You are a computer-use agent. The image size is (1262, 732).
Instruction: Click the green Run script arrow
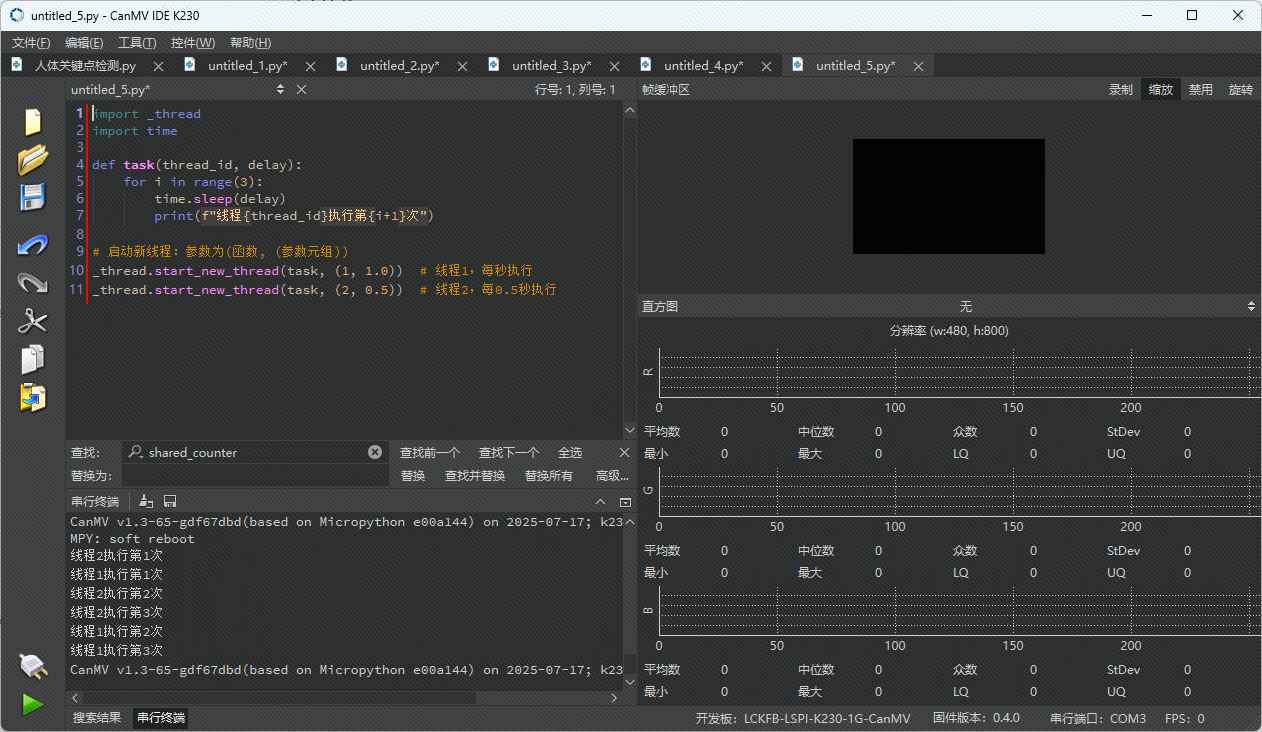(x=33, y=704)
